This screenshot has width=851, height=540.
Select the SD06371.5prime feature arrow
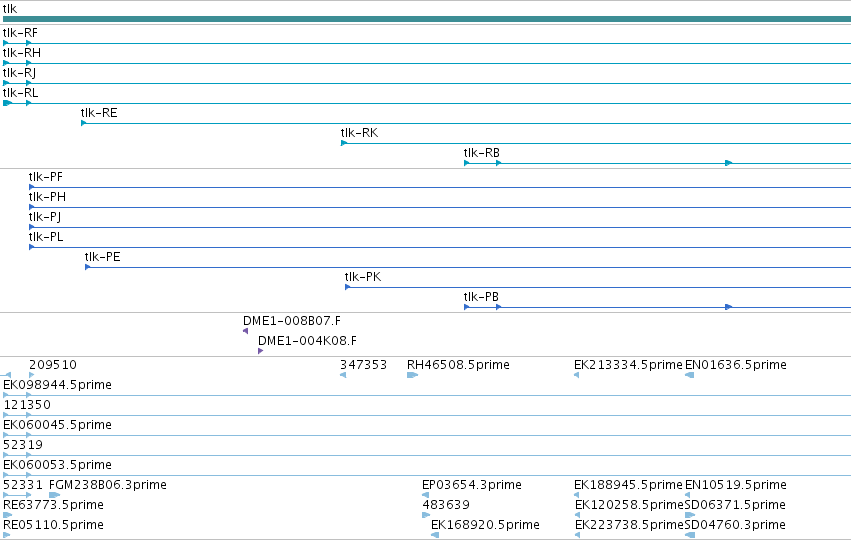pos(690,516)
